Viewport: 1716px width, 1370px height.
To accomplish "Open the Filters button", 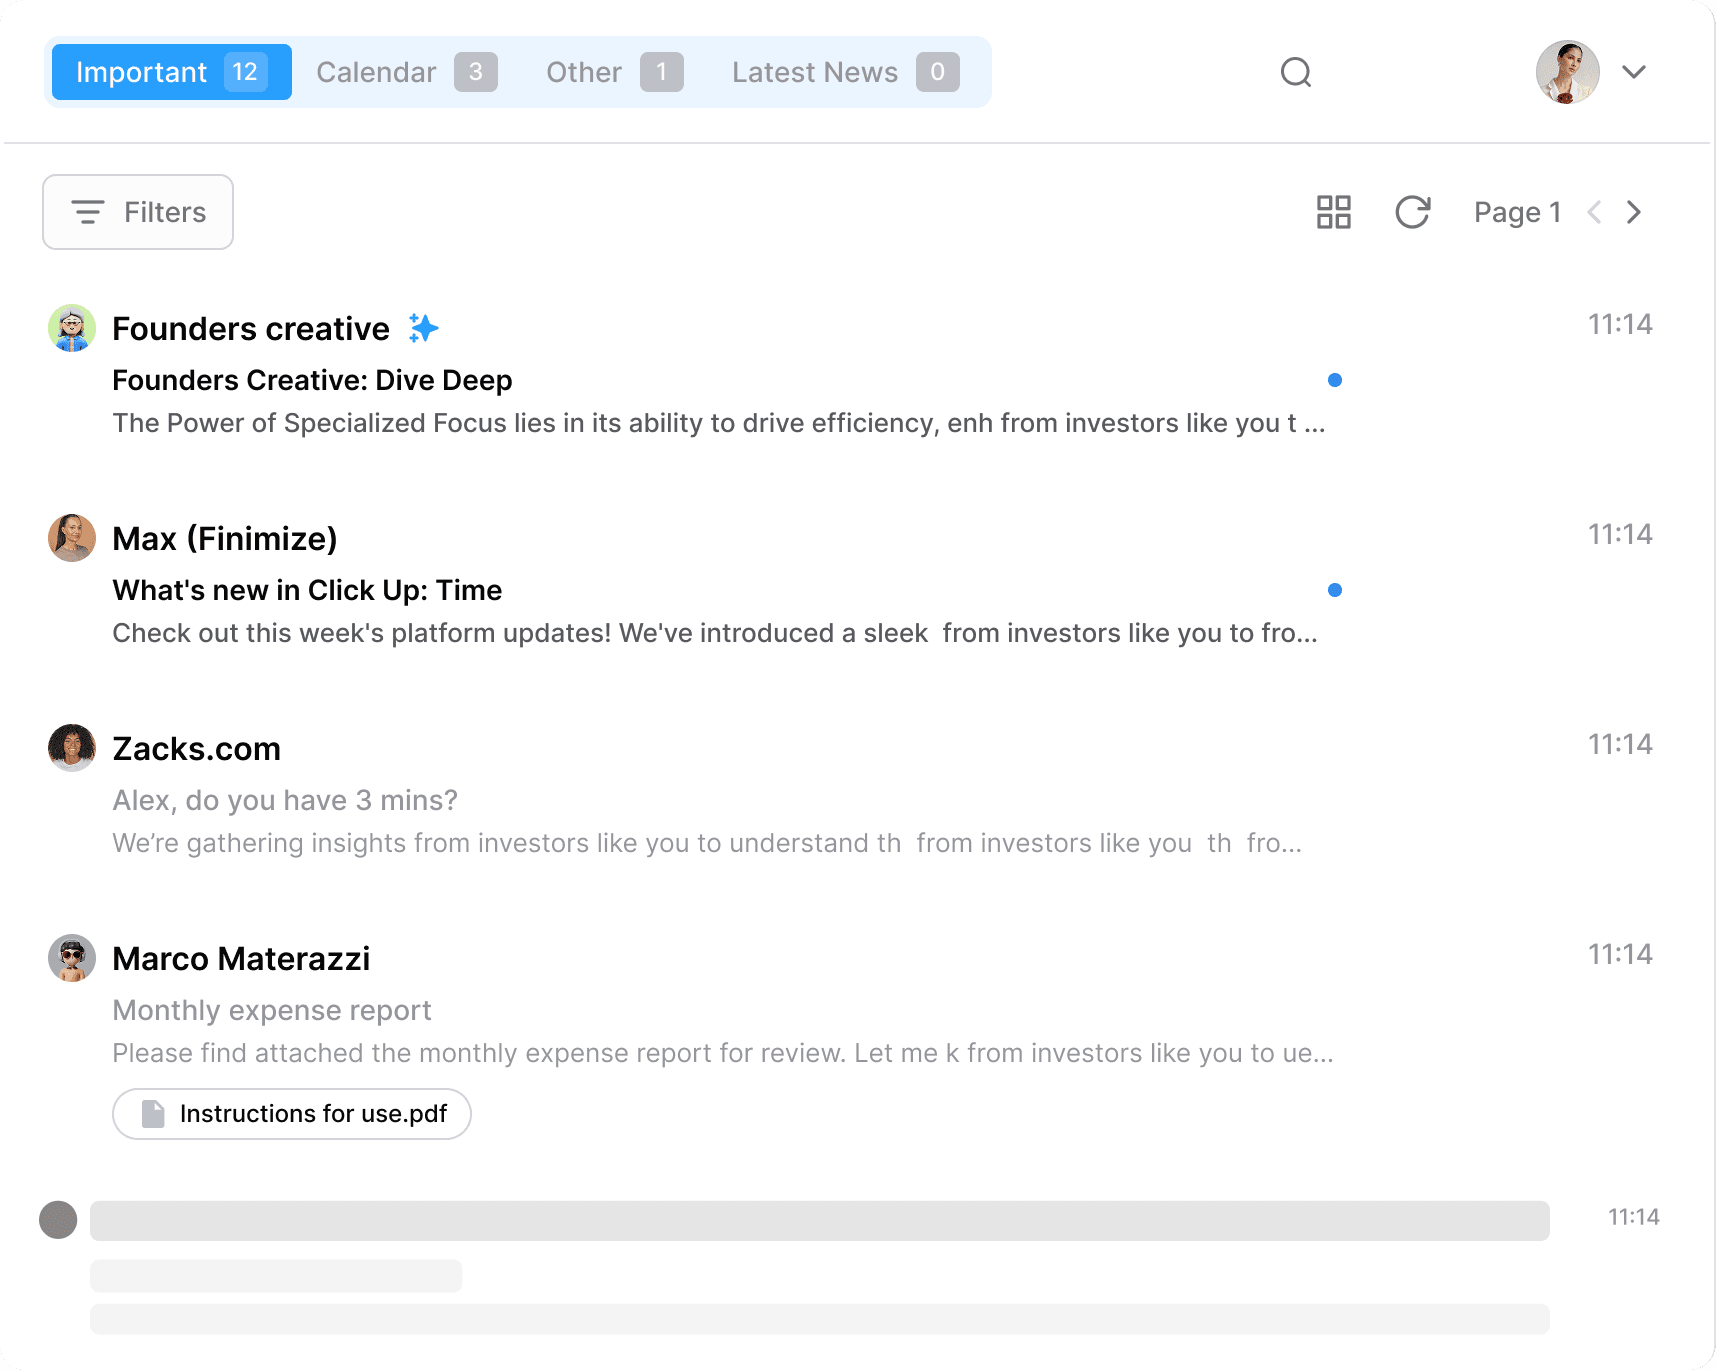I will click(x=138, y=212).
